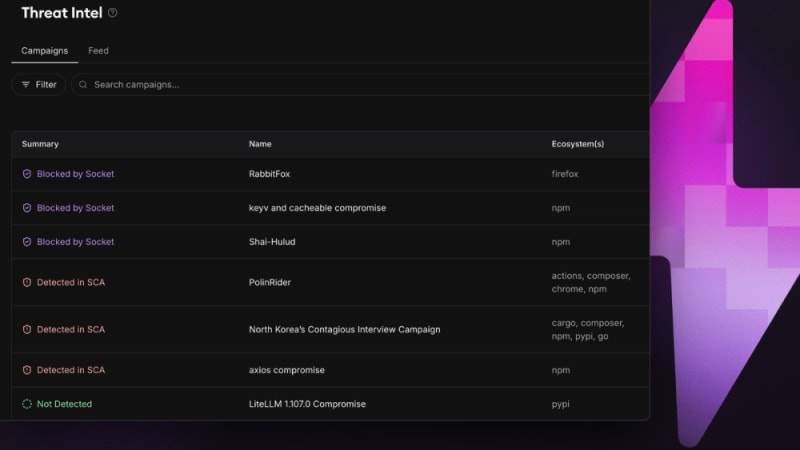Screen dimensions: 800x450
Task: Open the Feed tab
Action: pyautogui.click(x=98, y=51)
